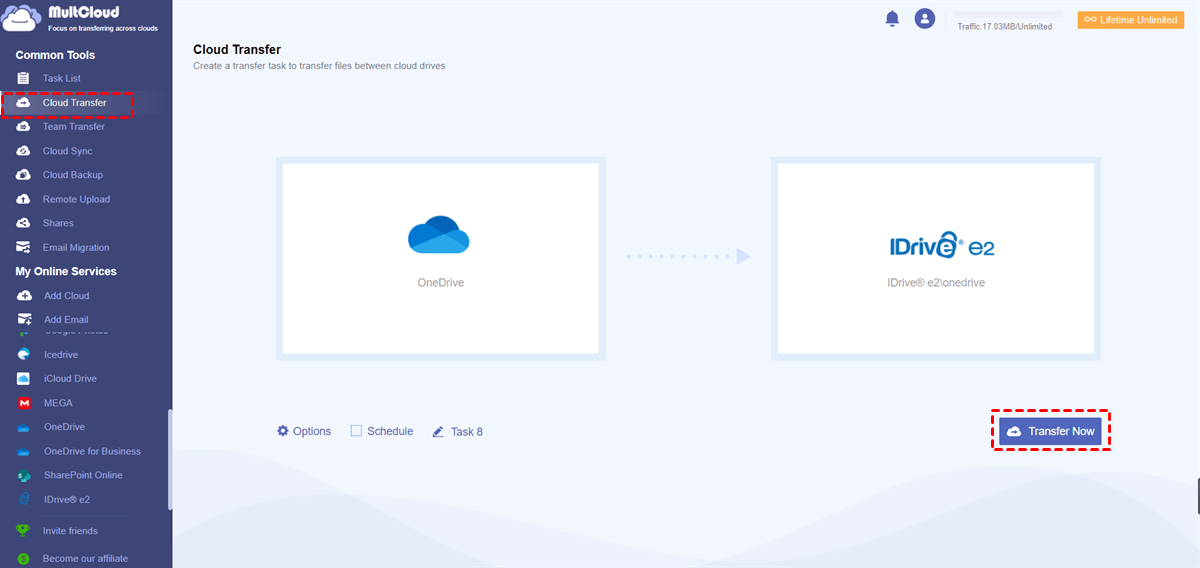Click the pencil icon beside Task 8
This screenshot has width=1200, height=568.
pyautogui.click(x=438, y=432)
